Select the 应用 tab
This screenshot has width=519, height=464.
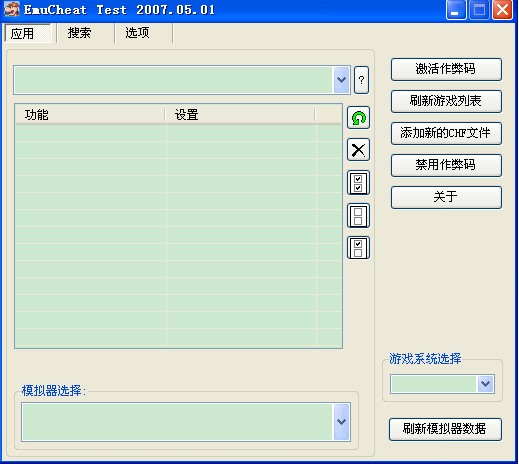tap(22, 34)
